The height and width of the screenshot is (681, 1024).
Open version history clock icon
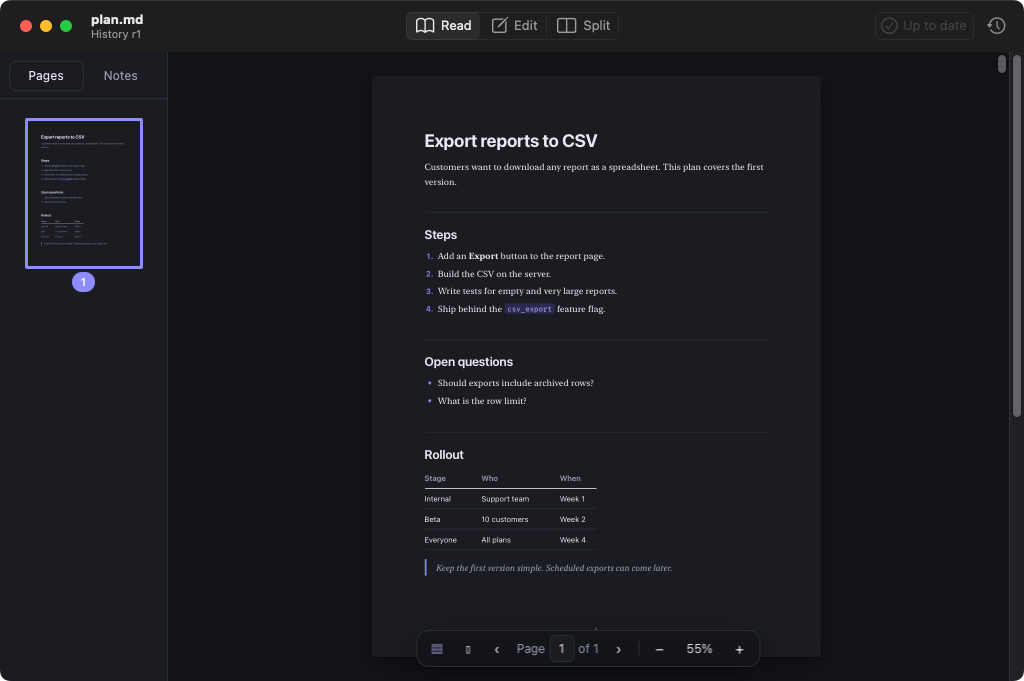[x=996, y=25]
